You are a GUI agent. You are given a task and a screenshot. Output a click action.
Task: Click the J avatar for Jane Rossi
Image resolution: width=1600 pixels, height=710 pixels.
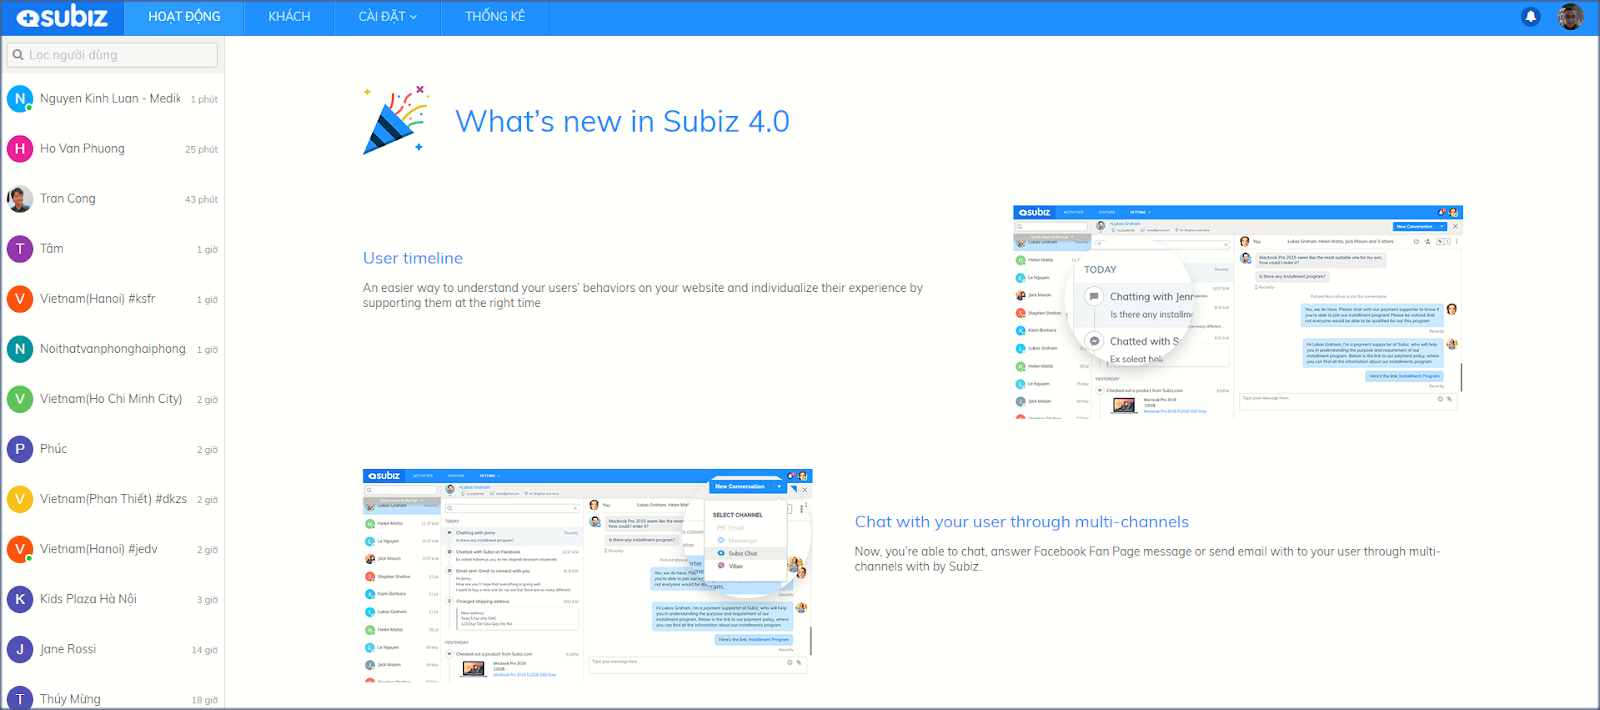[x=20, y=649]
